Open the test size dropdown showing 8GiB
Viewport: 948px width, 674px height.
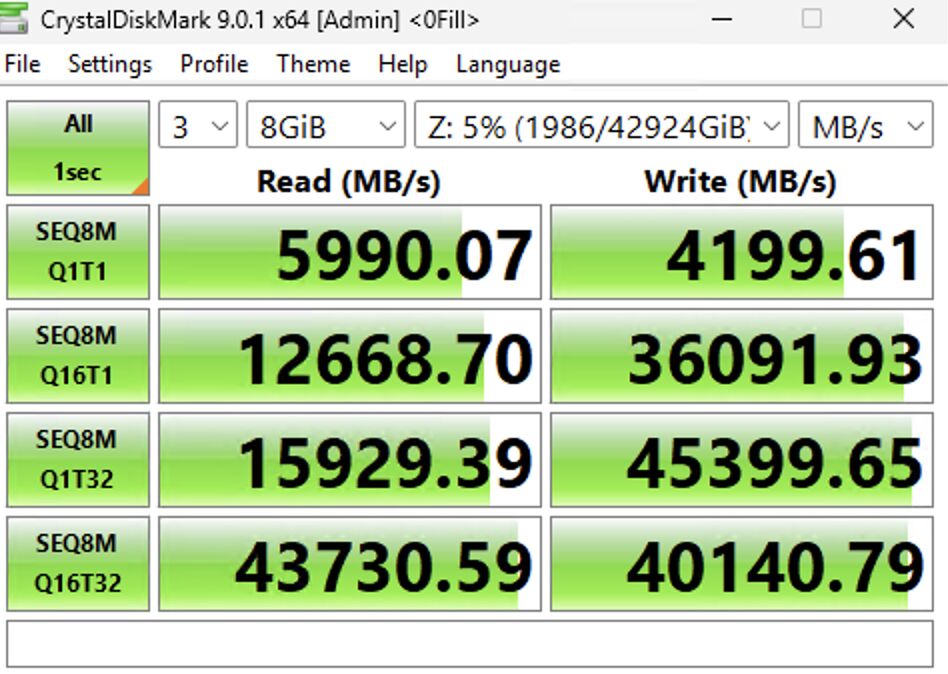coord(324,125)
